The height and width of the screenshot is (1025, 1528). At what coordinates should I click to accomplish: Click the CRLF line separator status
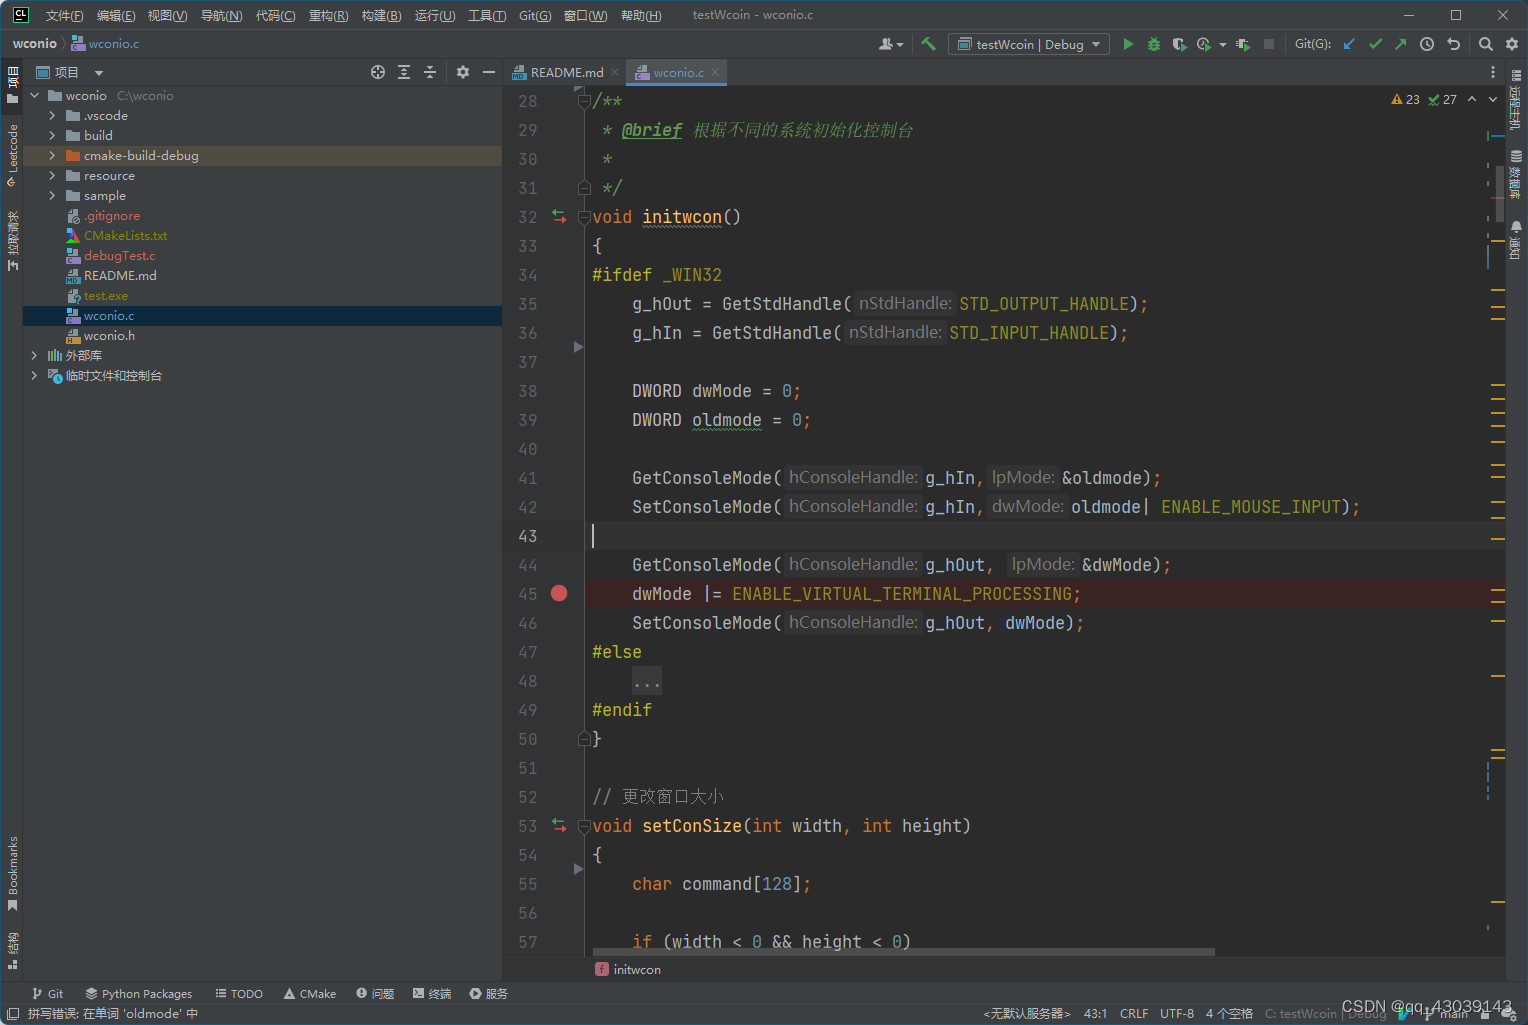(1134, 1014)
